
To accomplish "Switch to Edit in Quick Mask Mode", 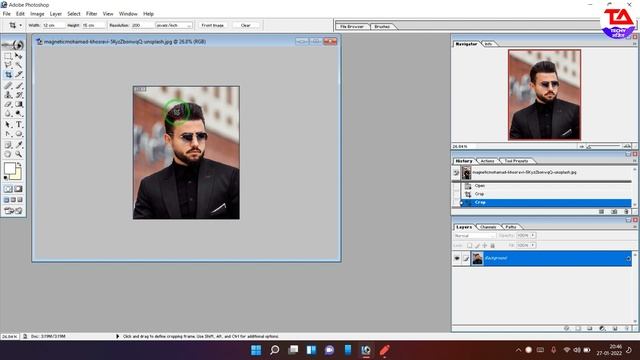I will click(x=18, y=189).
